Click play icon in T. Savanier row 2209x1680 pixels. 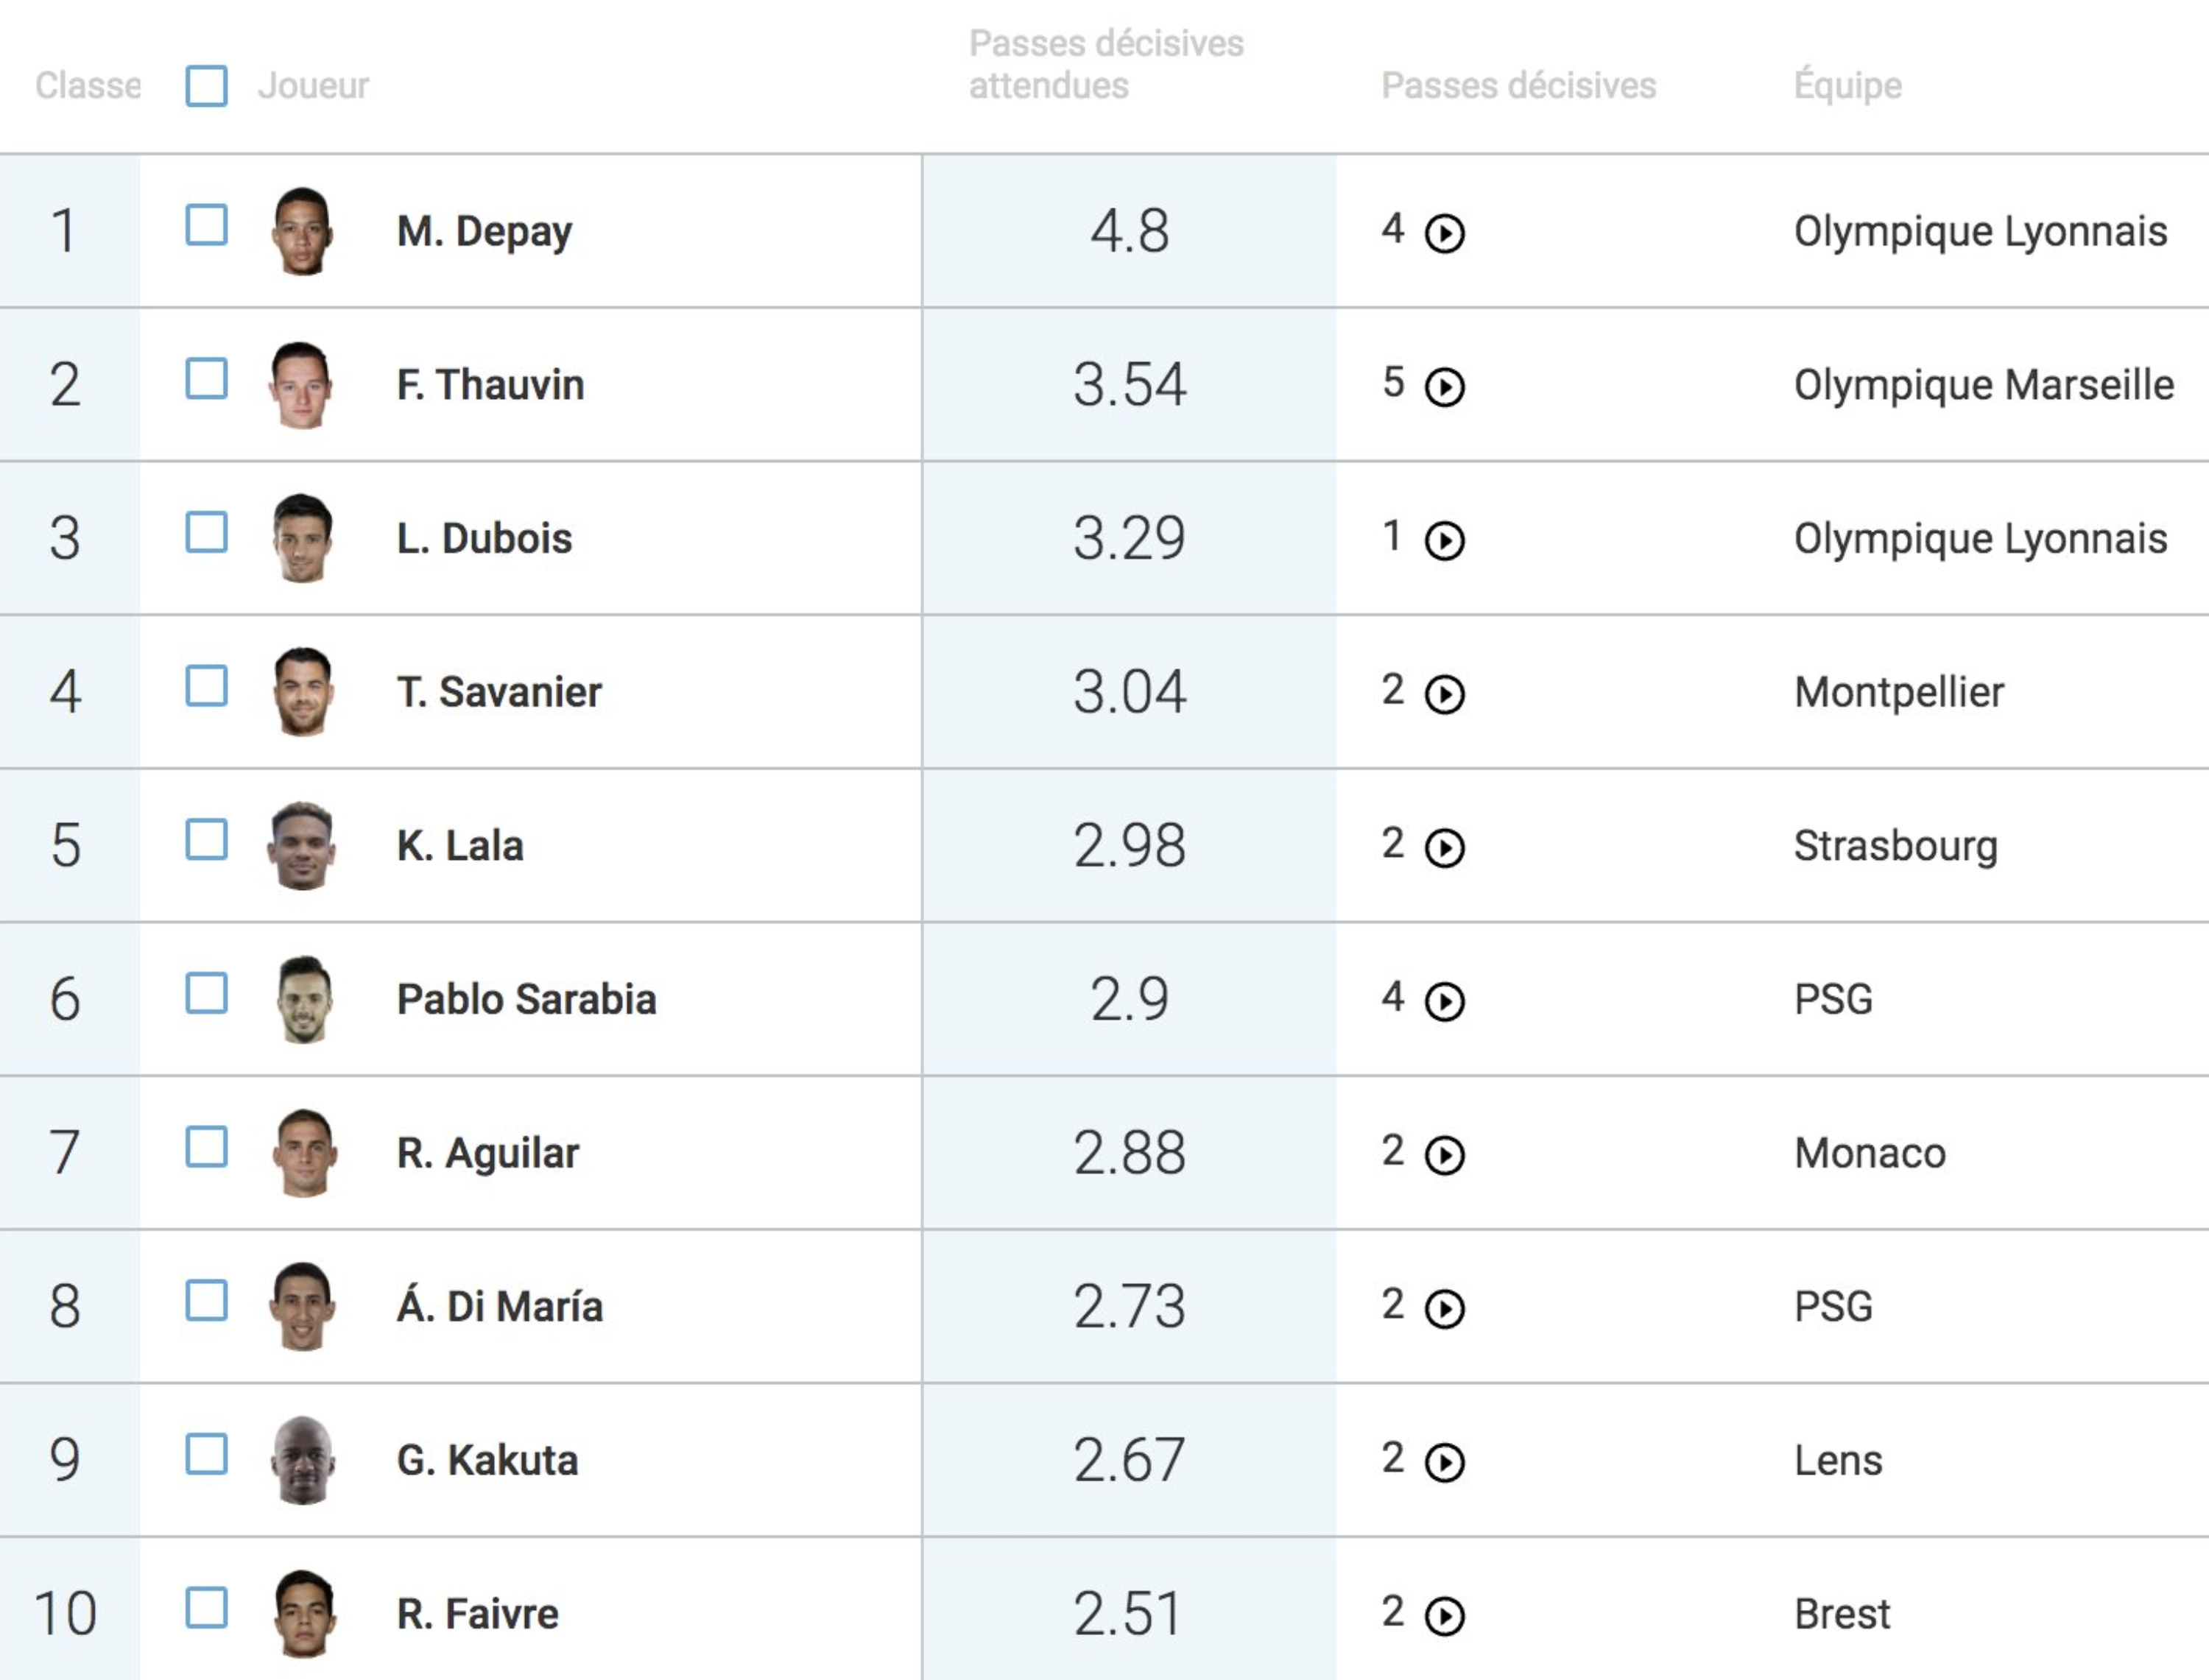tap(1444, 695)
